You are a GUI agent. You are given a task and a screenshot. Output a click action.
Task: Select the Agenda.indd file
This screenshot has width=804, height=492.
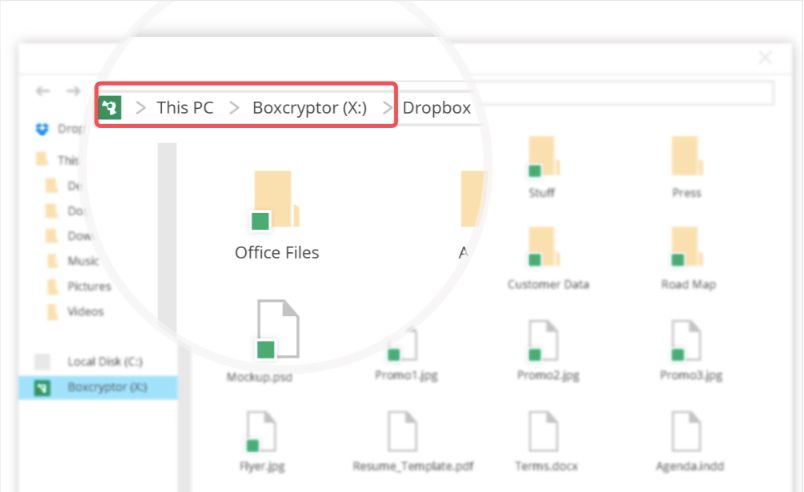coord(690,442)
